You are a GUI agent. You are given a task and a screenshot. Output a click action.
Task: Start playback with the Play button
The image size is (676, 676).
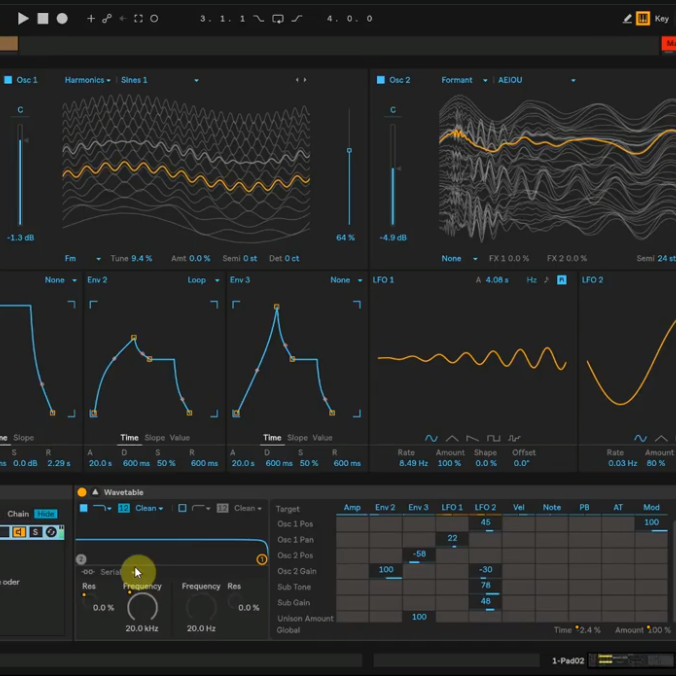pyautogui.click(x=23, y=19)
